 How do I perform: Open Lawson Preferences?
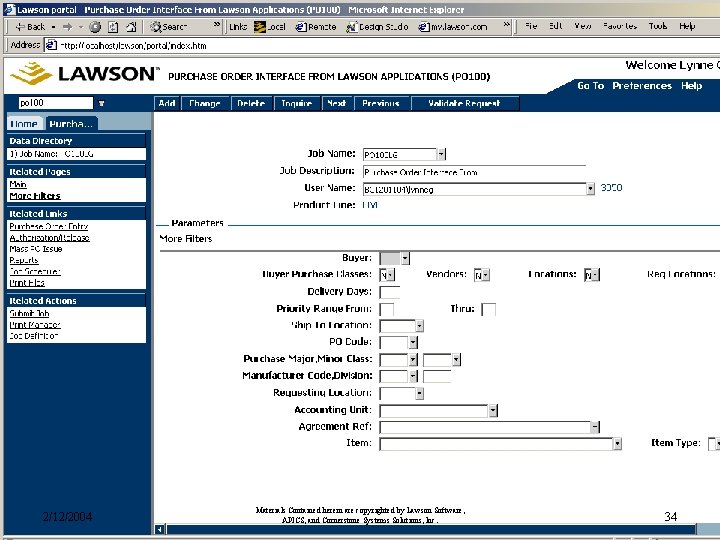pos(642,86)
